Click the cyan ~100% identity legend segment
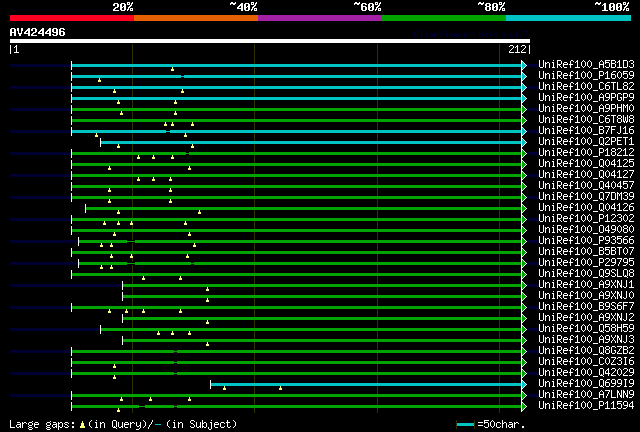Screen dimensions: 640x432 click(x=569, y=18)
